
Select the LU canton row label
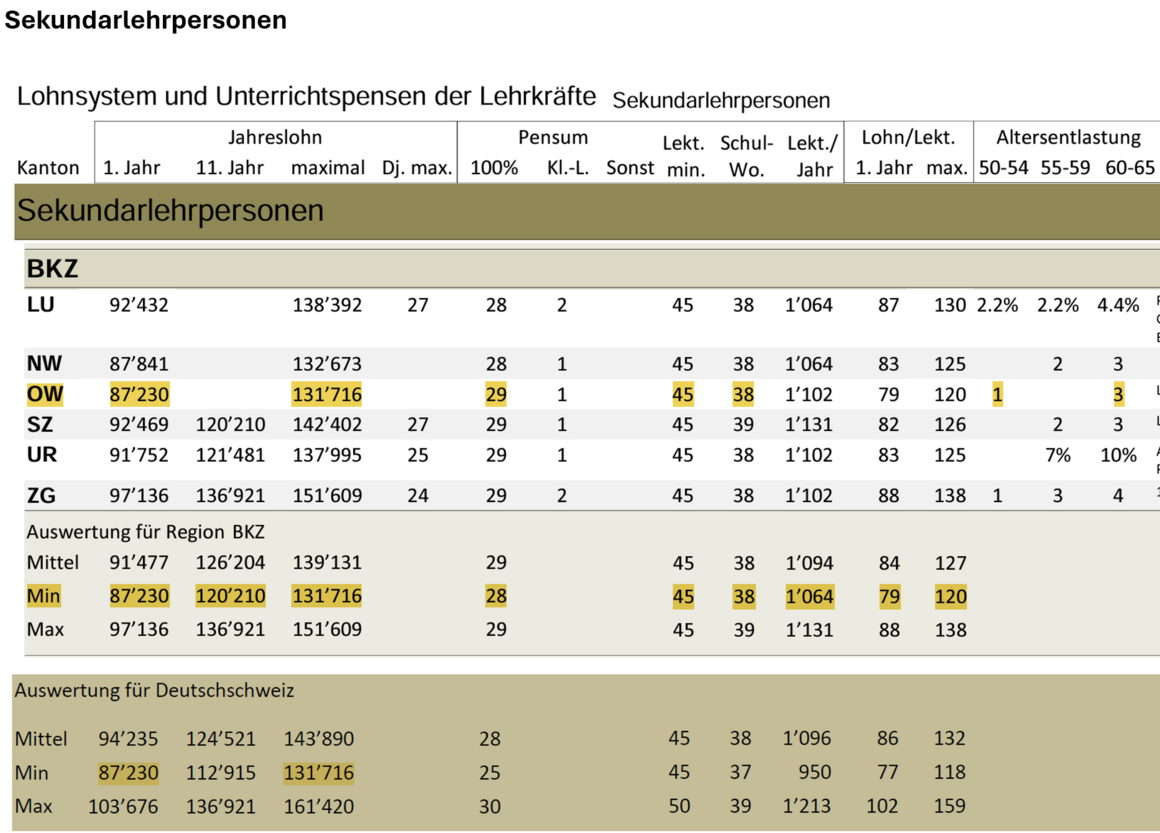pos(41,305)
